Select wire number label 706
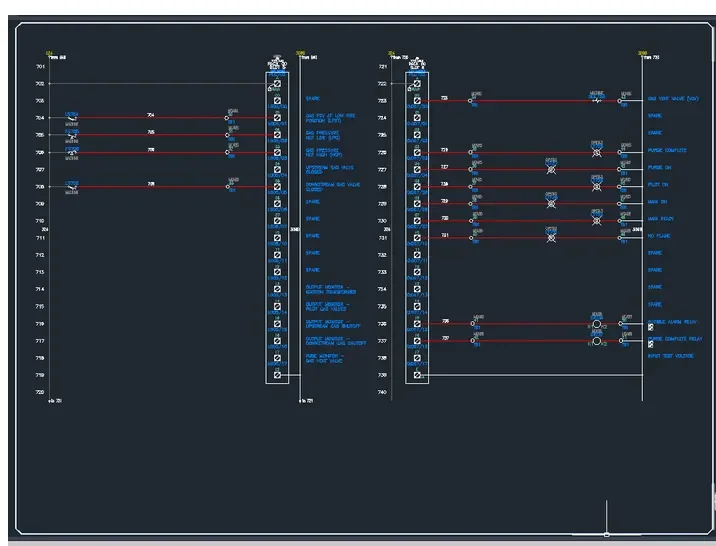This screenshot has height=546, width=716. (x=151, y=150)
